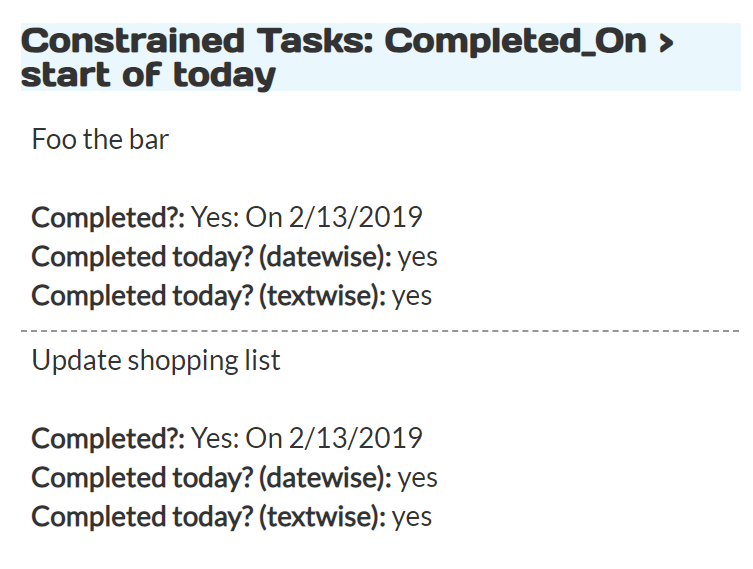The width and height of the screenshot is (753, 569).
Task: Click datewise label under Foo the bar
Action: tap(211, 257)
